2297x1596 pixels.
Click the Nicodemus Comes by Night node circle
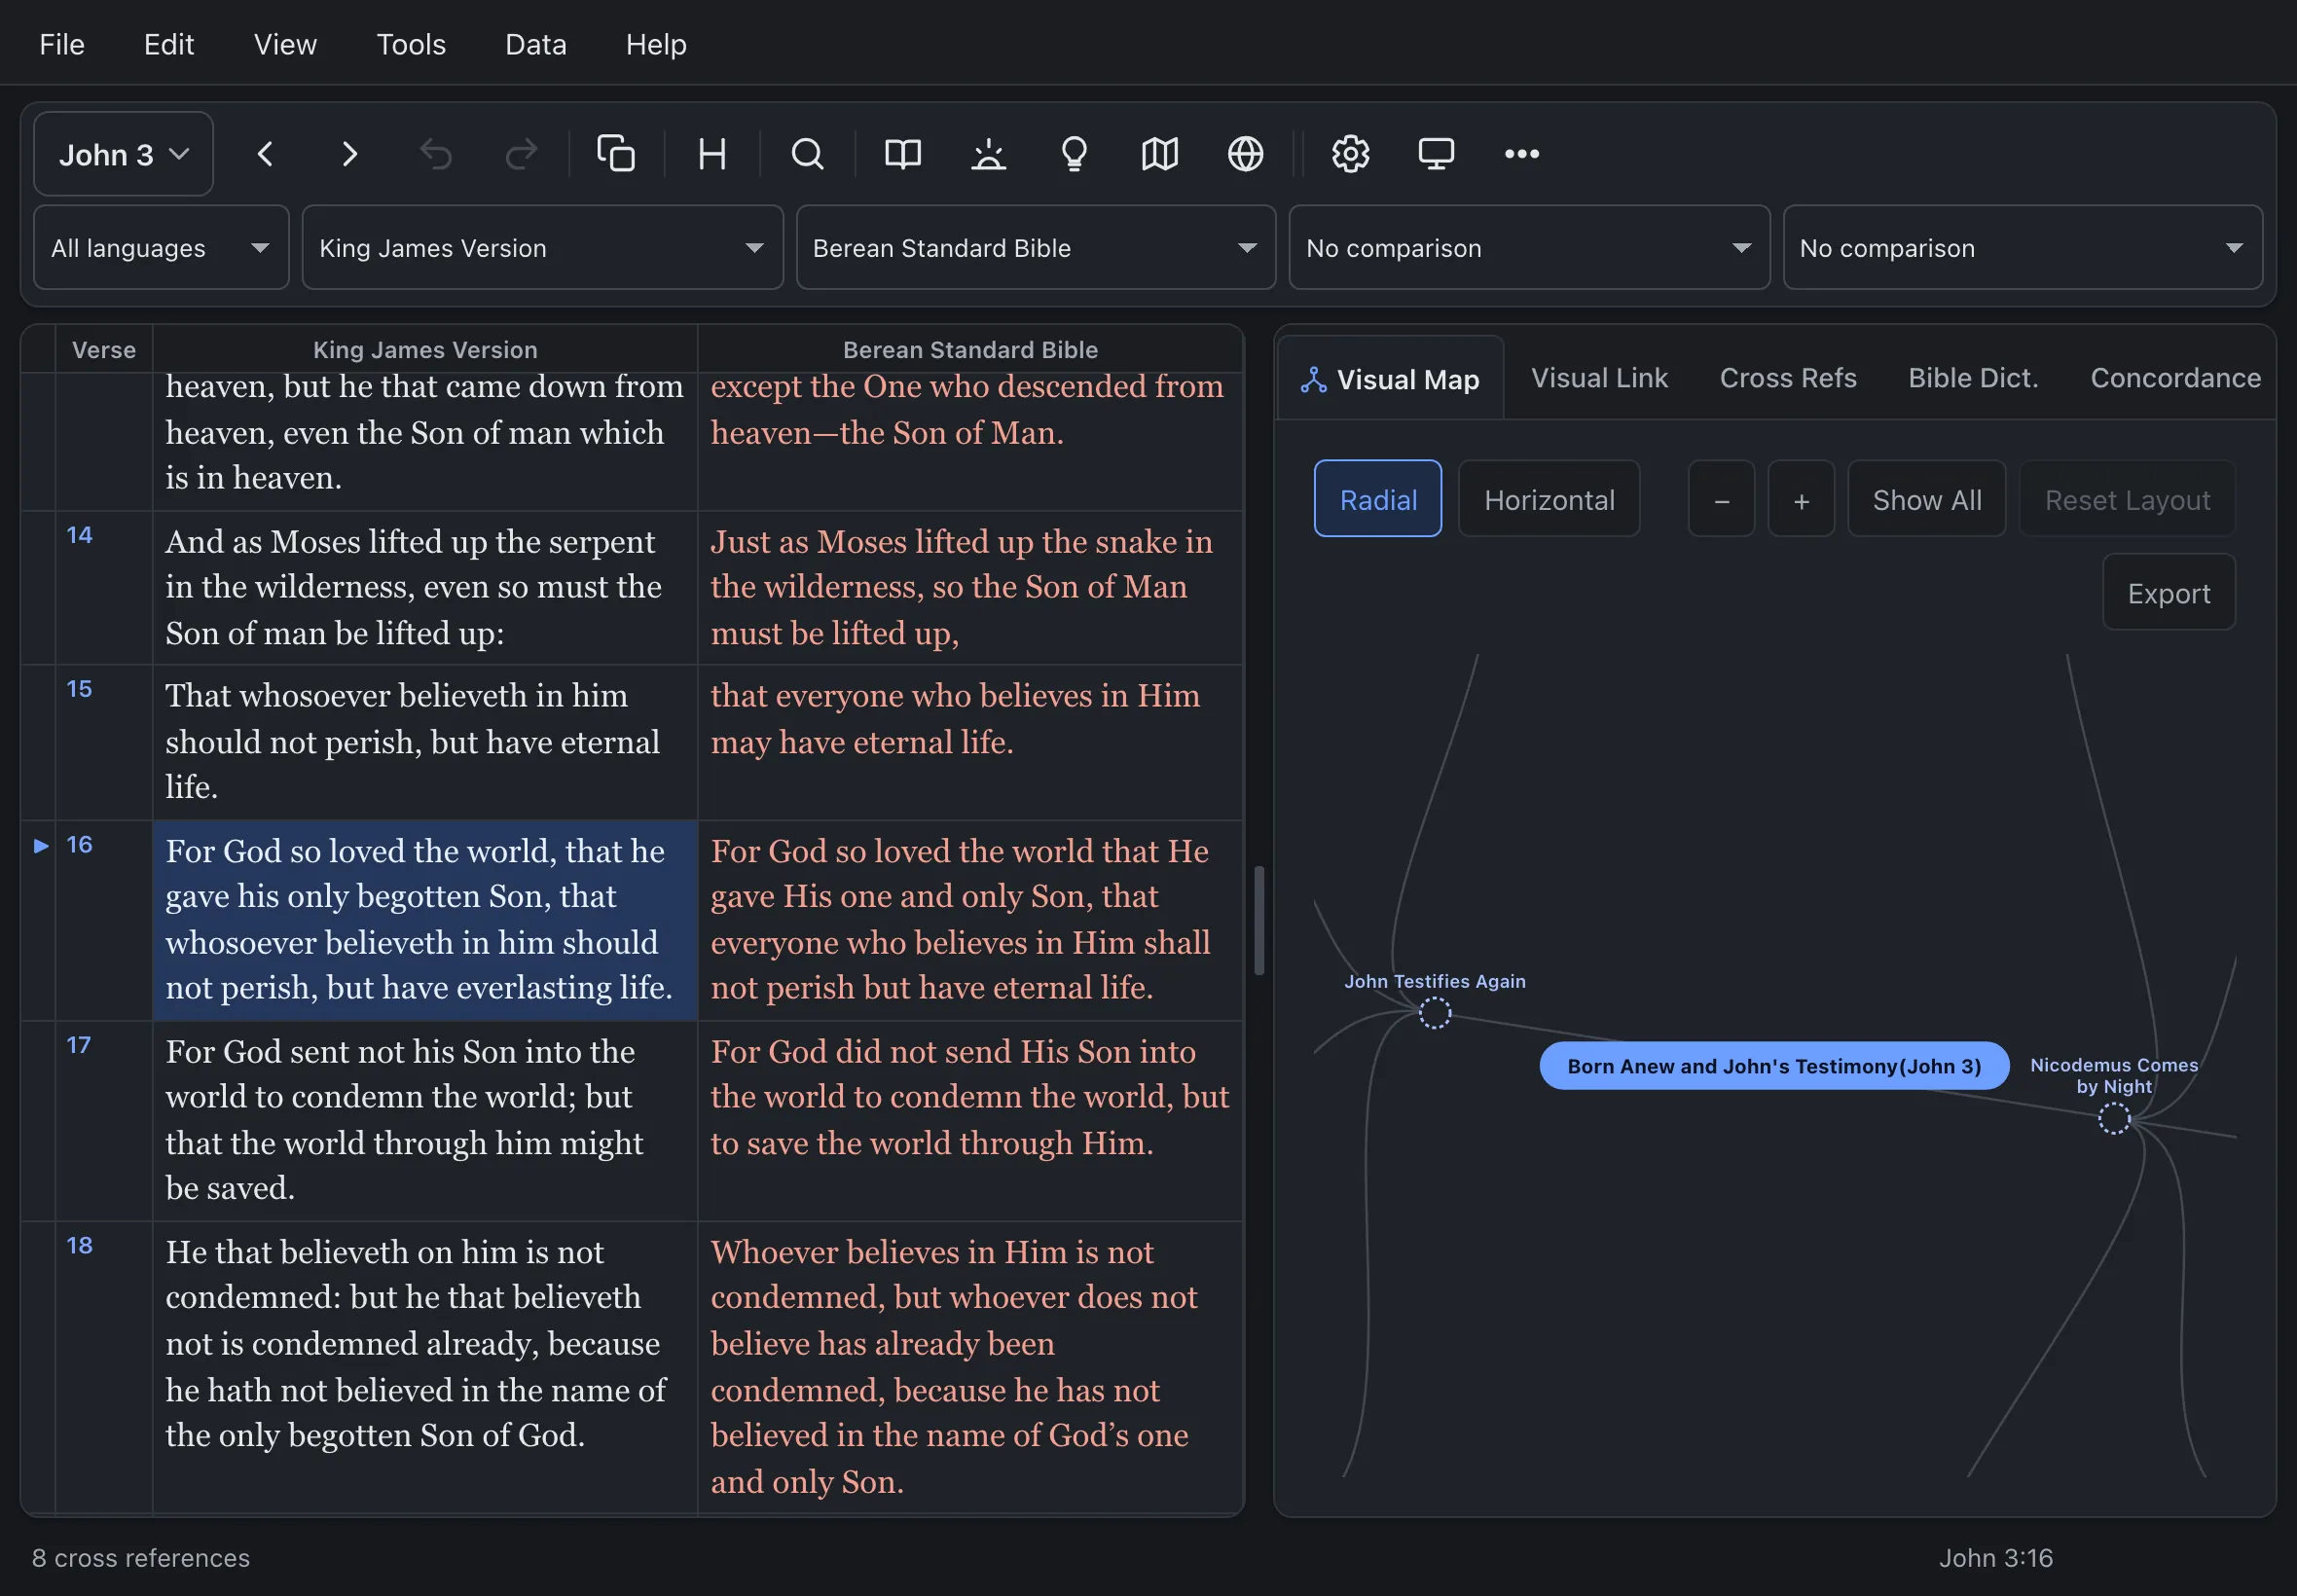[2114, 1118]
